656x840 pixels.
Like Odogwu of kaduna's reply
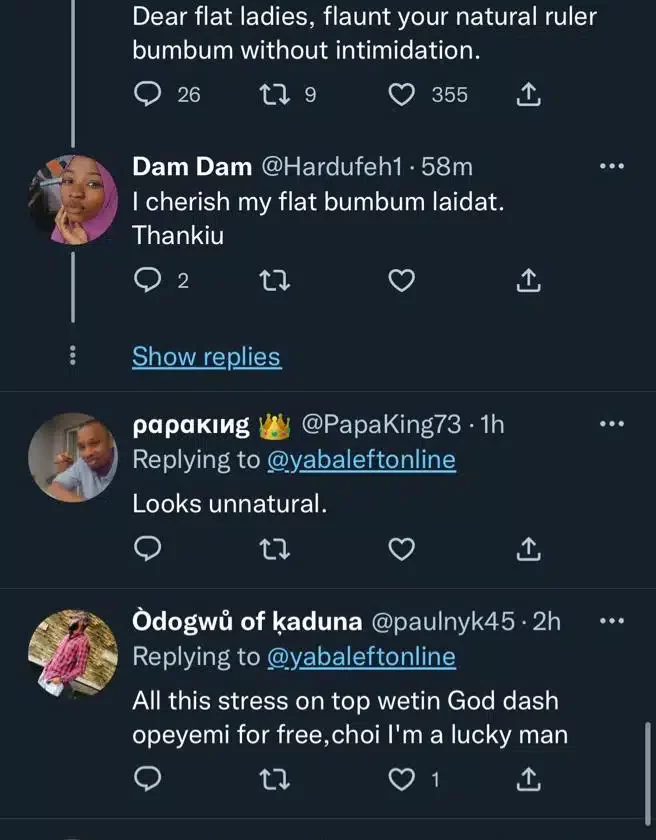(x=401, y=778)
